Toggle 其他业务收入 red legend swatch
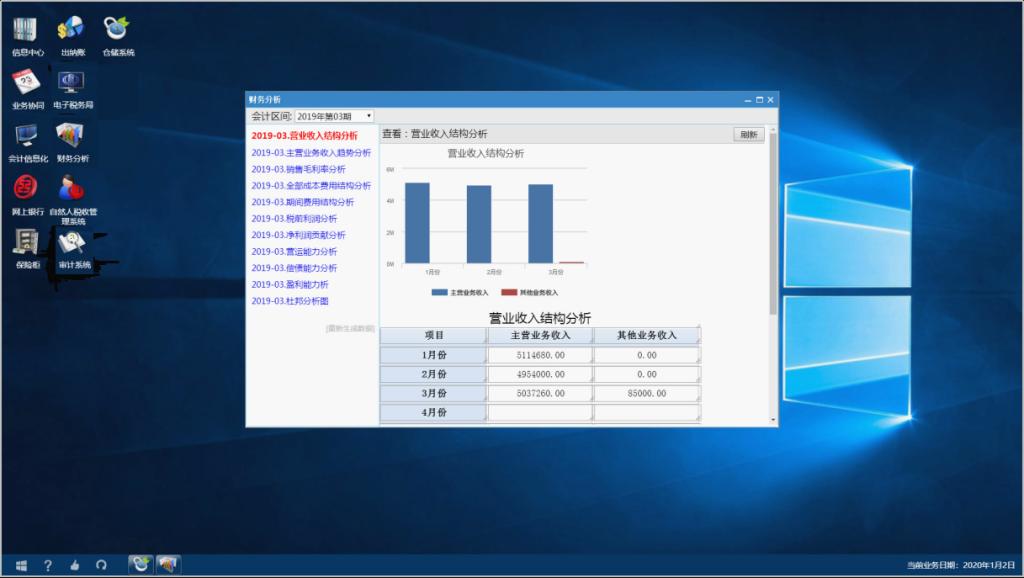Screen dimensions: 1024x578 coord(509,292)
